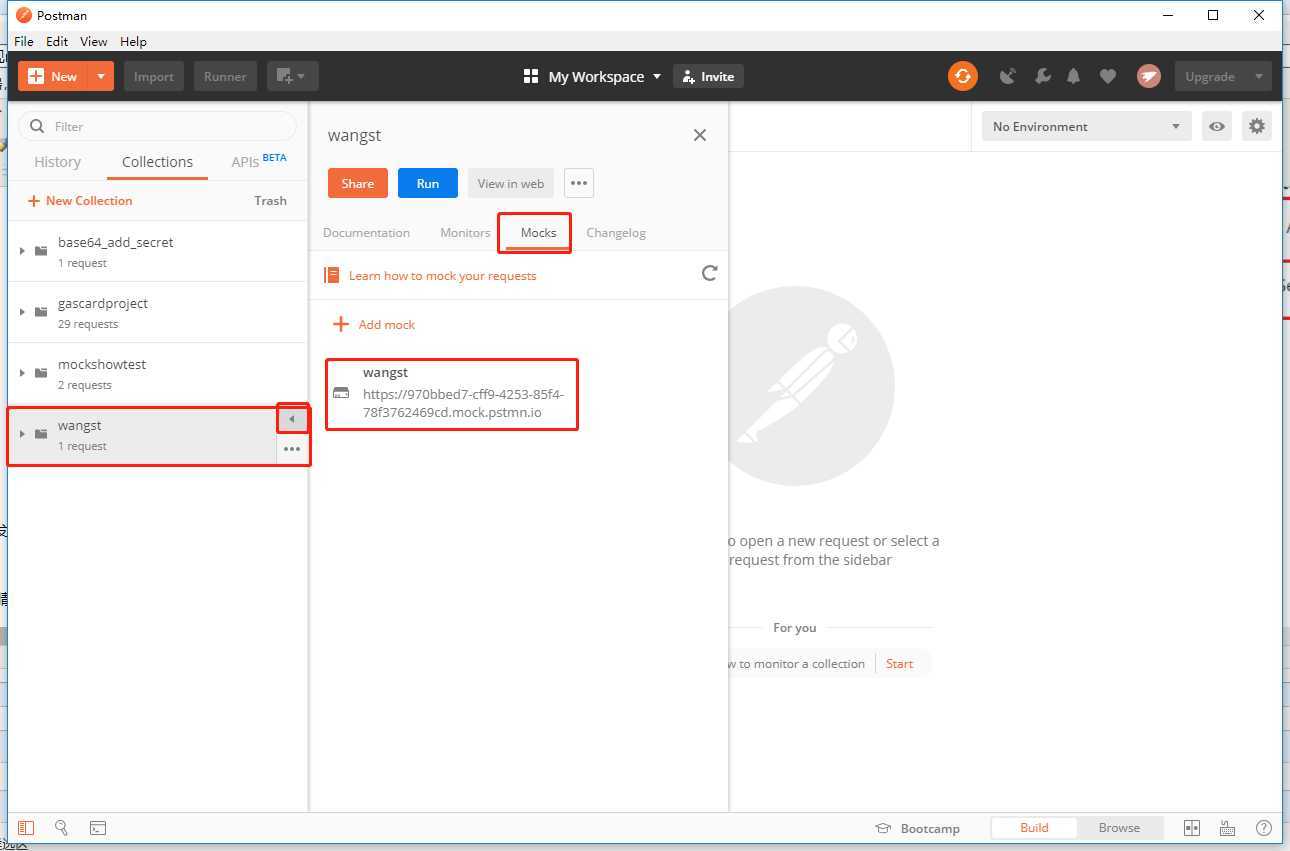Open the Changelog tab
Viewport: 1290px width, 851px height.
pyautogui.click(x=616, y=233)
